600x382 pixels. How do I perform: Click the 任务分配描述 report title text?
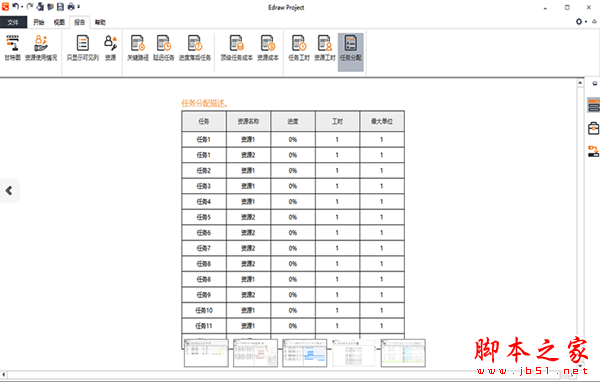click(x=205, y=103)
